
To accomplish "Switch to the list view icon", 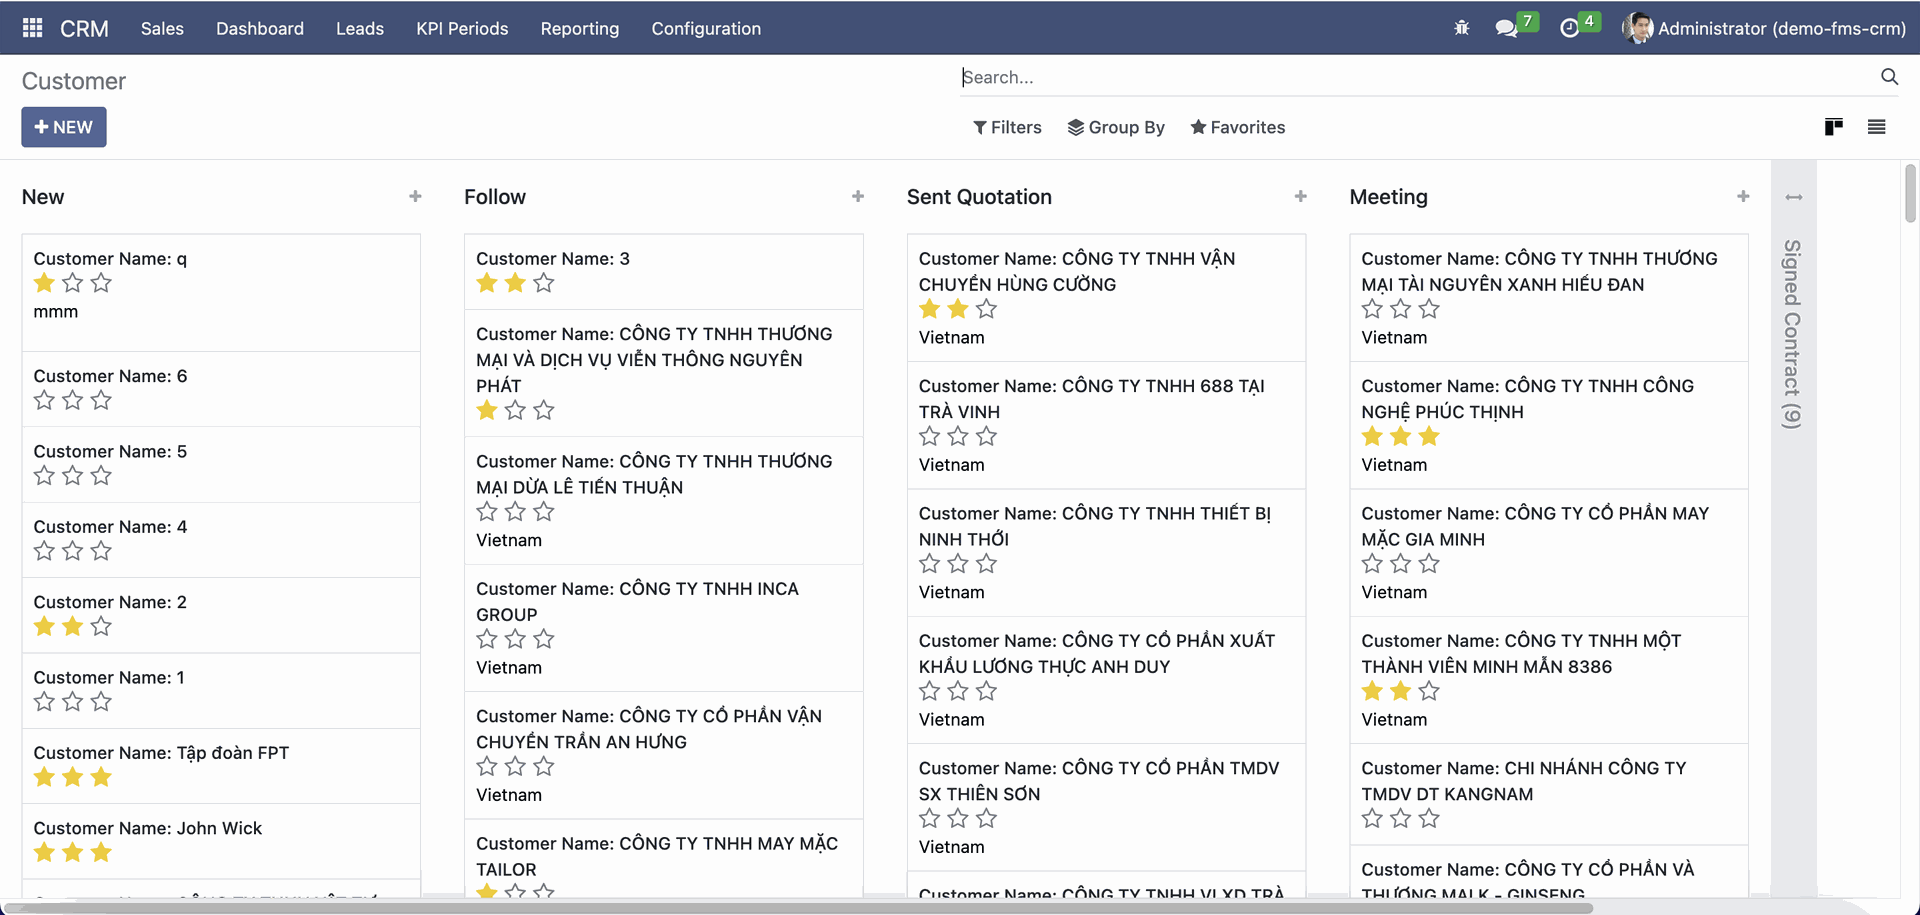I will point(1876,127).
